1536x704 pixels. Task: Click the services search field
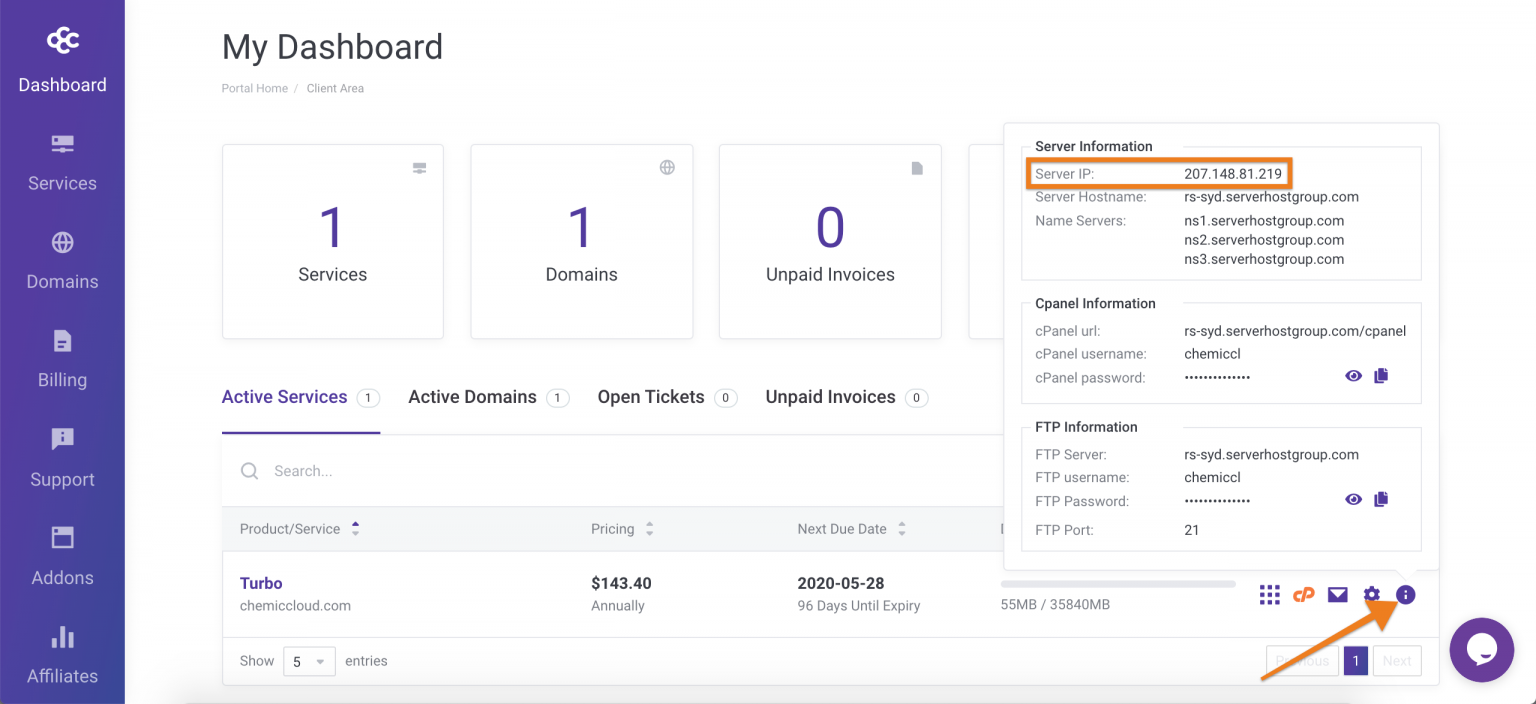[x=600, y=471]
